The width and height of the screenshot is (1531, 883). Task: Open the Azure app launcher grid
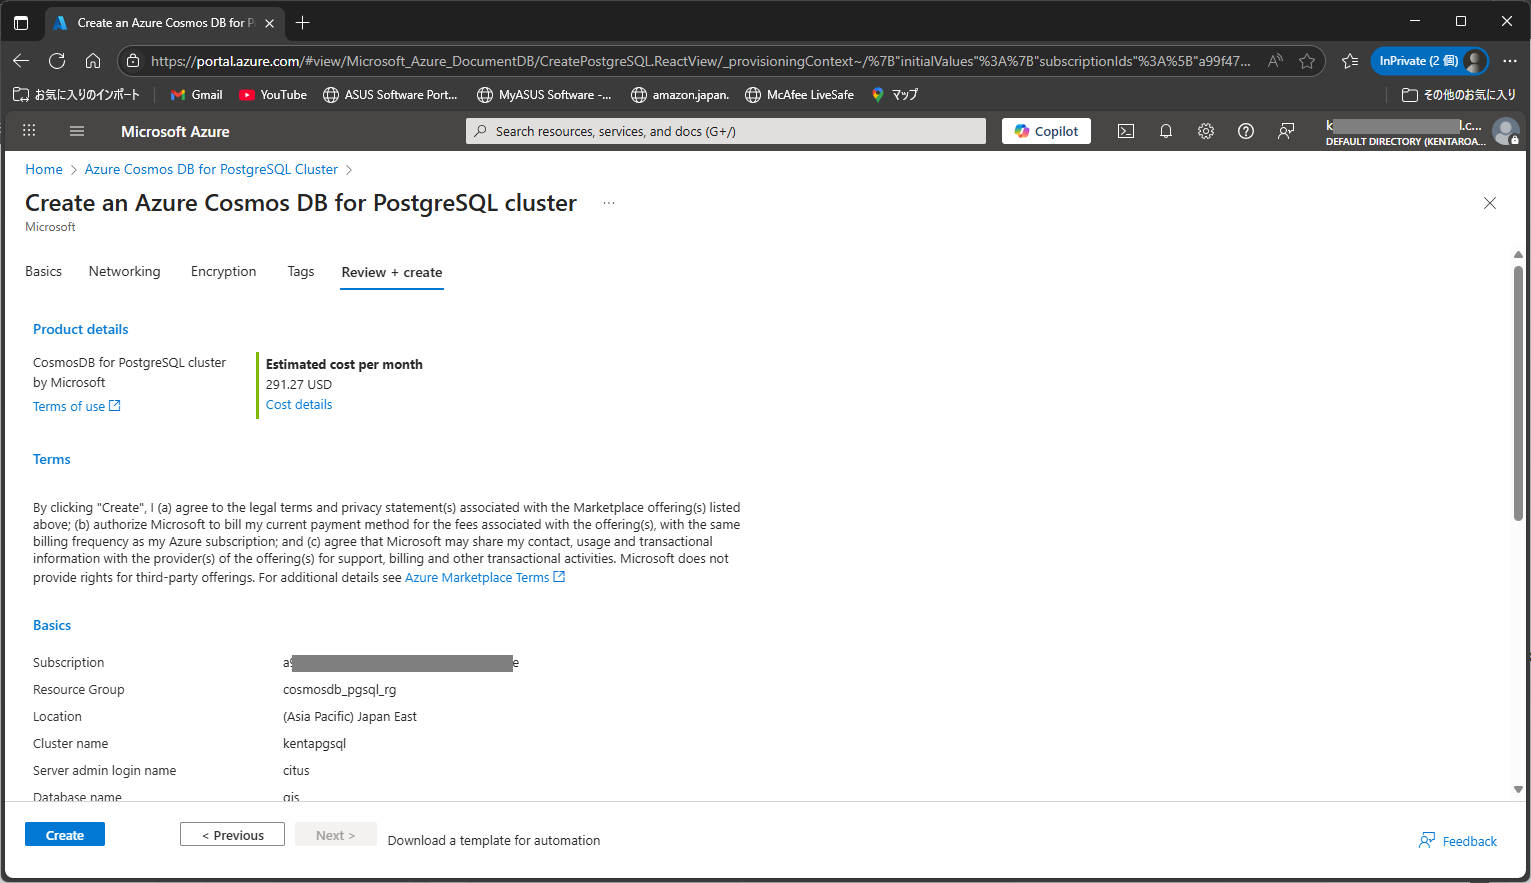click(x=28, y=130)
